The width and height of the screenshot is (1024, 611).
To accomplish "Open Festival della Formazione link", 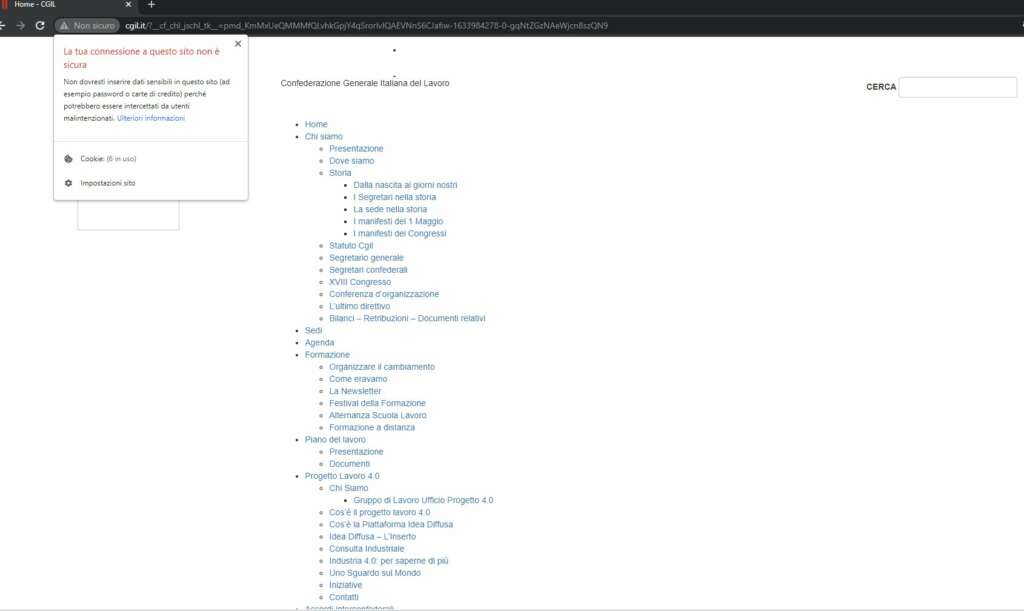I will (x=377, y=403).
